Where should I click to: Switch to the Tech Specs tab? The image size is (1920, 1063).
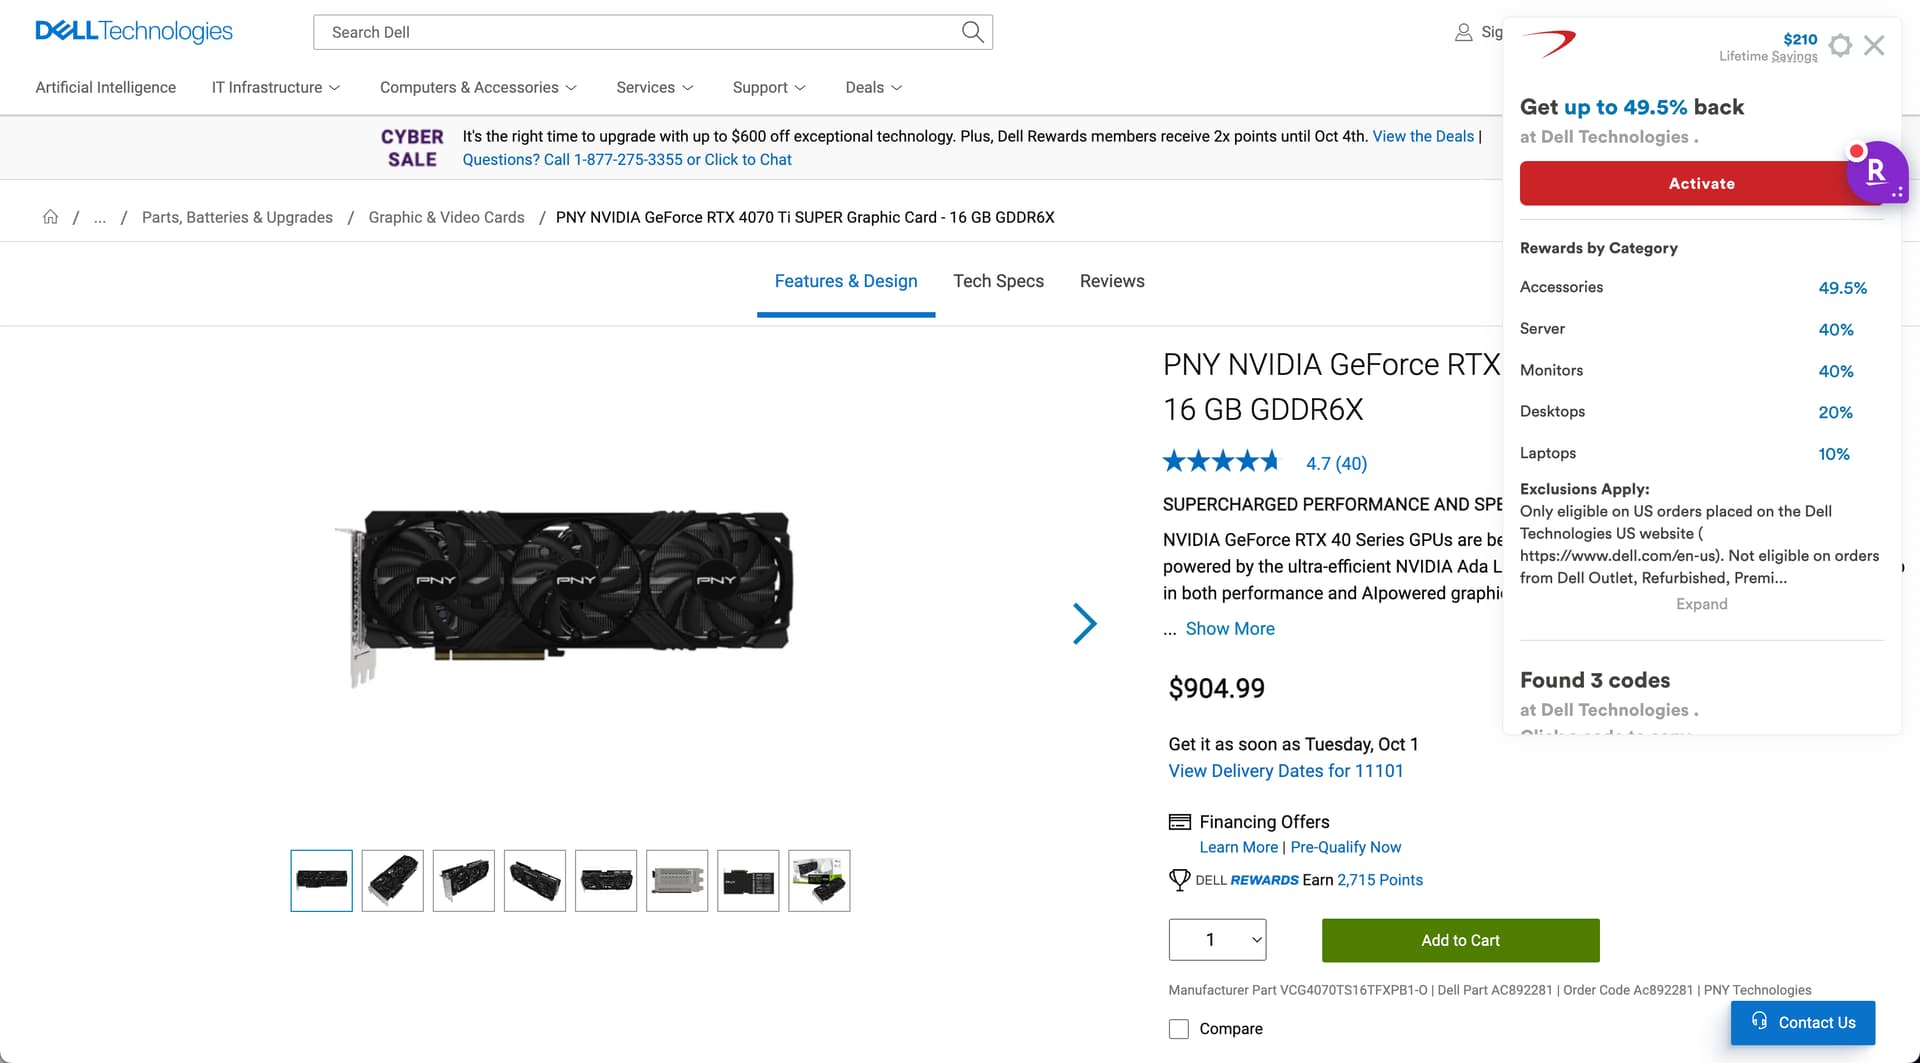pyautogui.click(x=998, y=281)
